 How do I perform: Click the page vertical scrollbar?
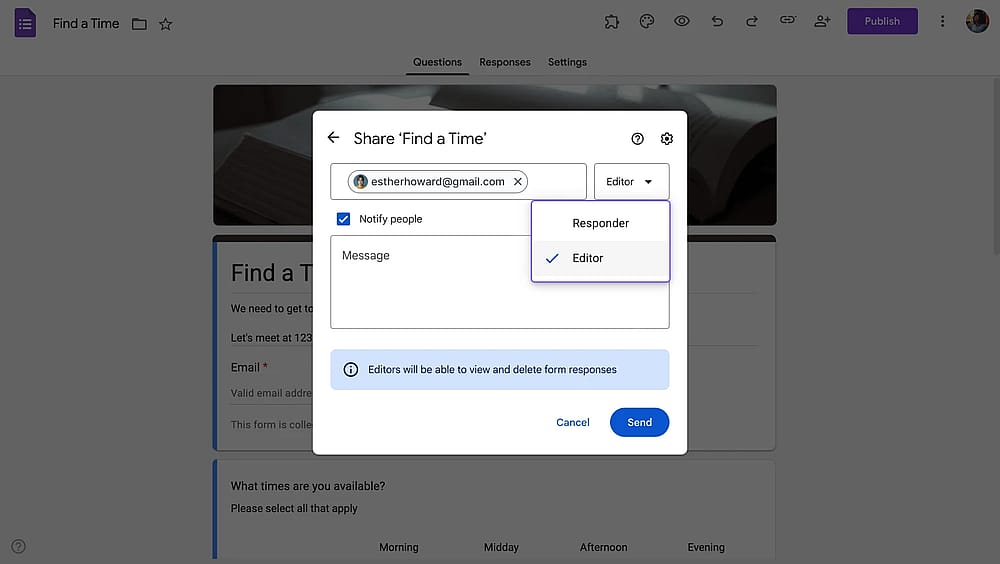(x=996, y=166)
